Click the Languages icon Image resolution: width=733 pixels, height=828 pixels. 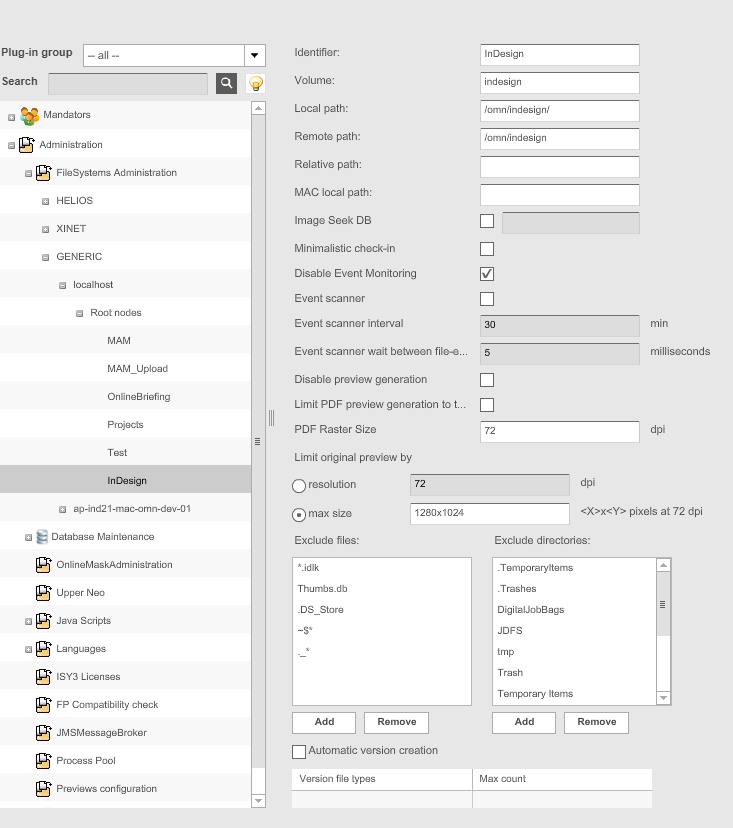point(43,648)
